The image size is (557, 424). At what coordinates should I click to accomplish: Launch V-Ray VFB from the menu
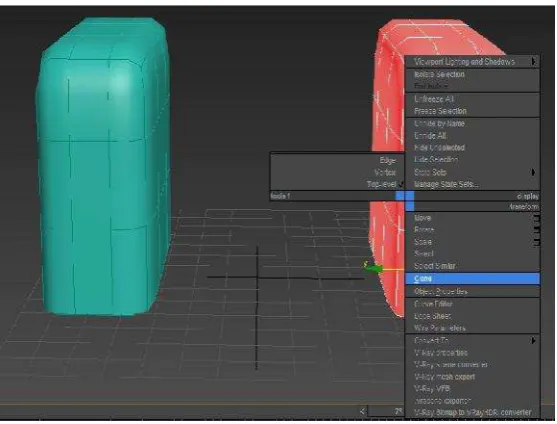(x=432, y=389)
